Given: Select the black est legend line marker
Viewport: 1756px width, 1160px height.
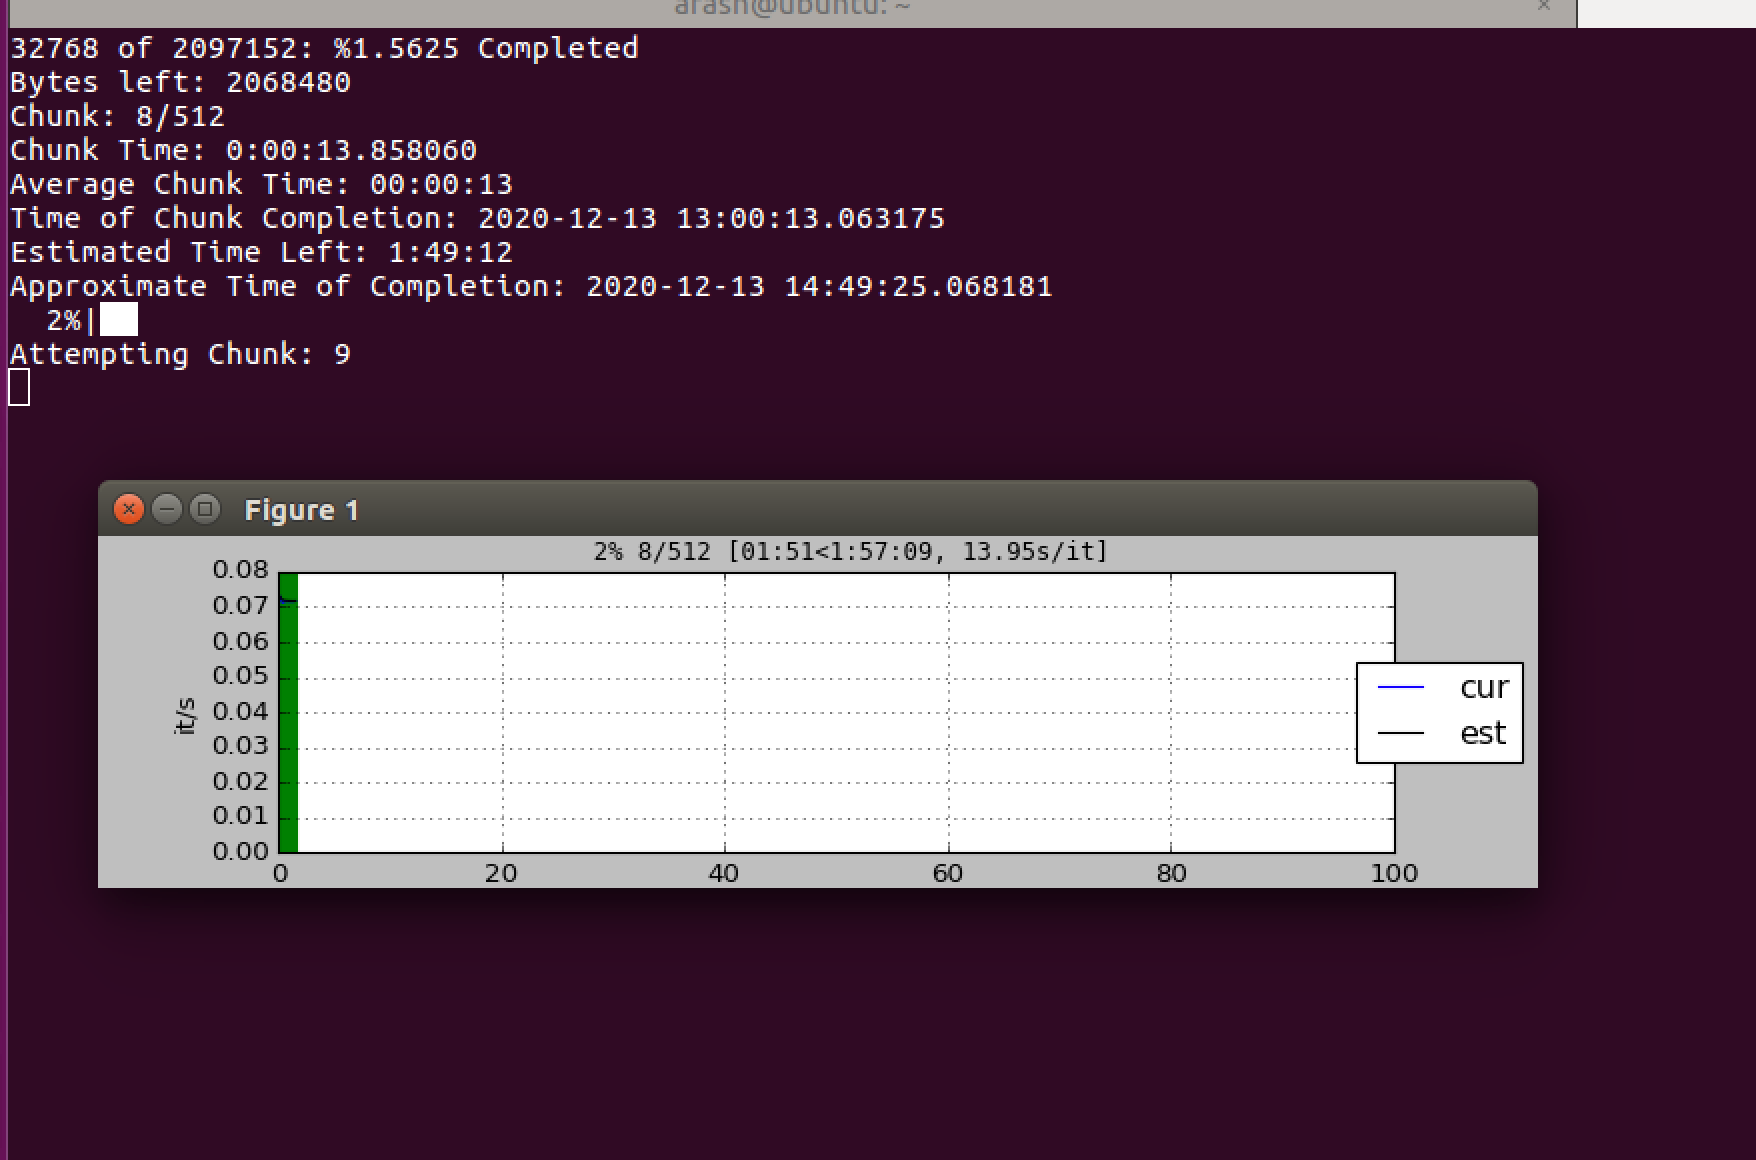Looking at the screenshot, I should 1399,732.
